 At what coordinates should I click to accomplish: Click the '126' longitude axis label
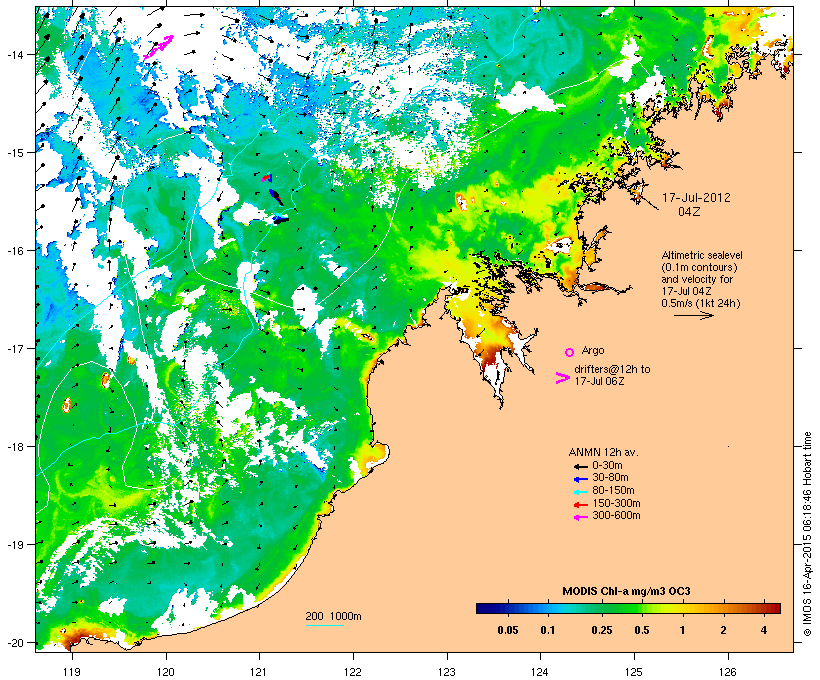pos(727,672)
